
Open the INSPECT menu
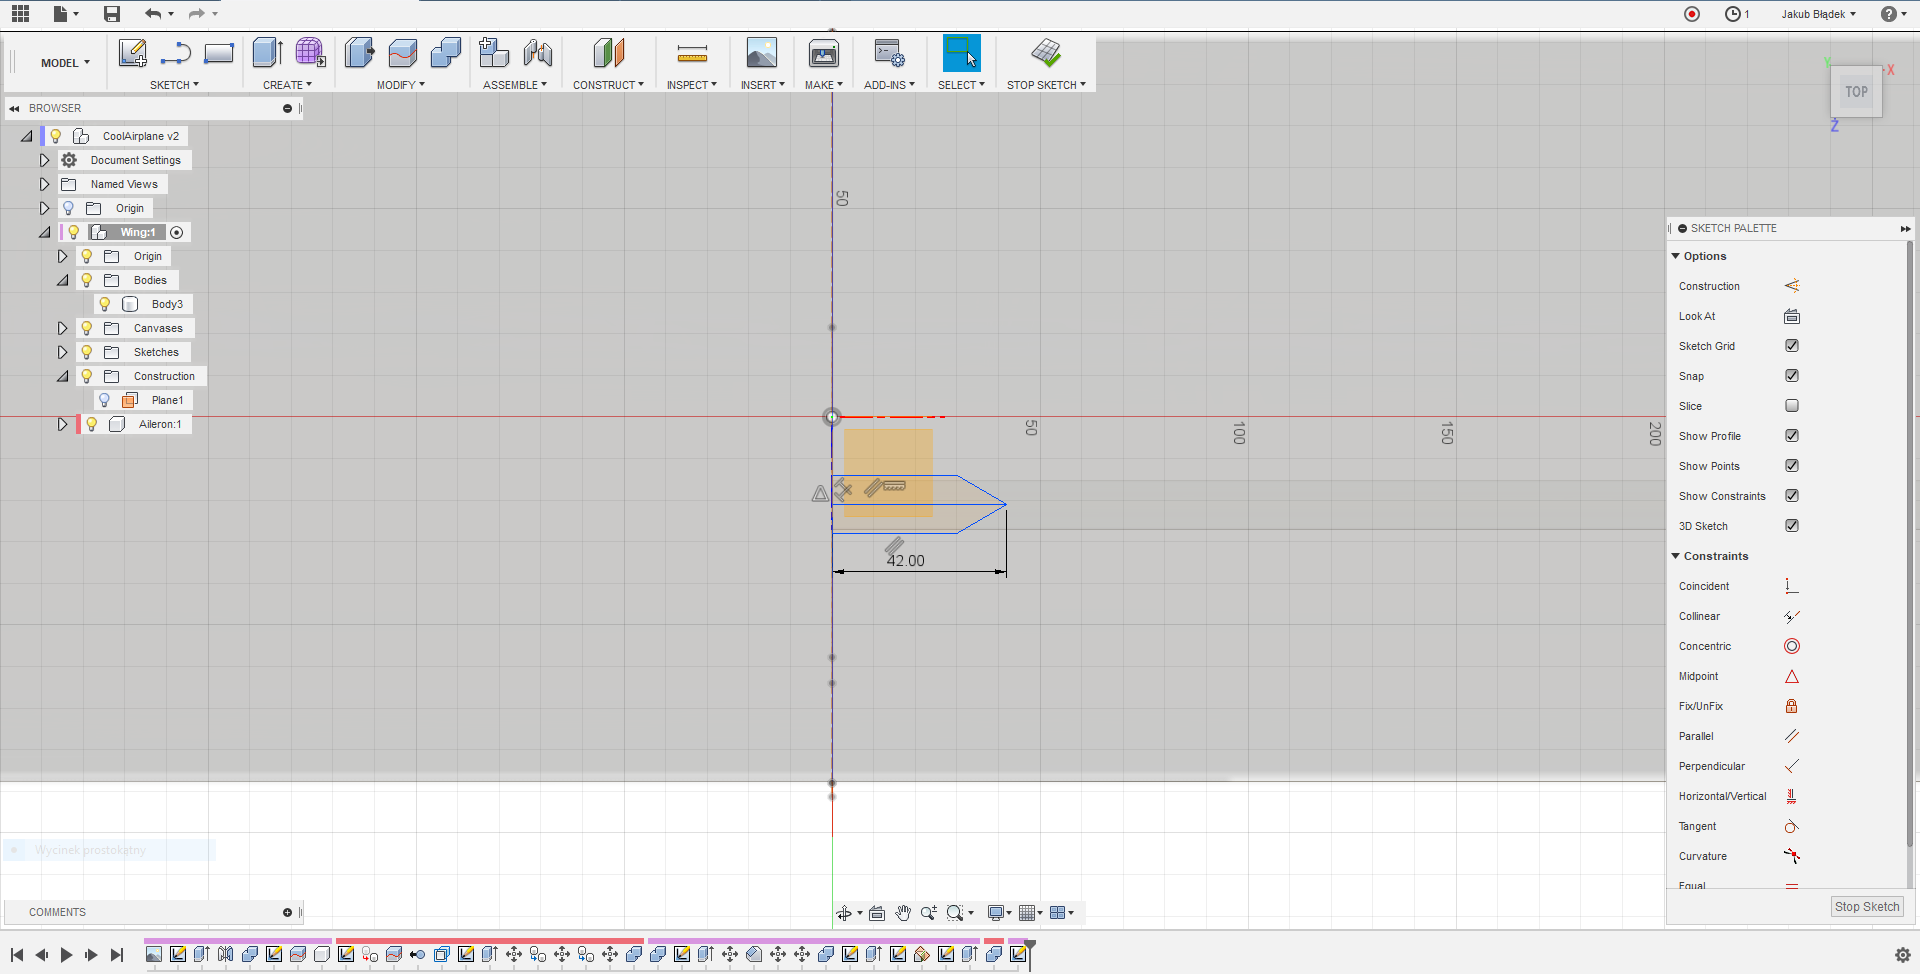click(x=691, y=85)
